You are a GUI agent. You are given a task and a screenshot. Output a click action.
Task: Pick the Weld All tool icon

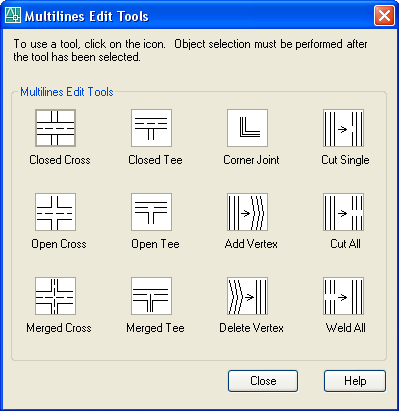pyautogui.click(x=343, y=296)
